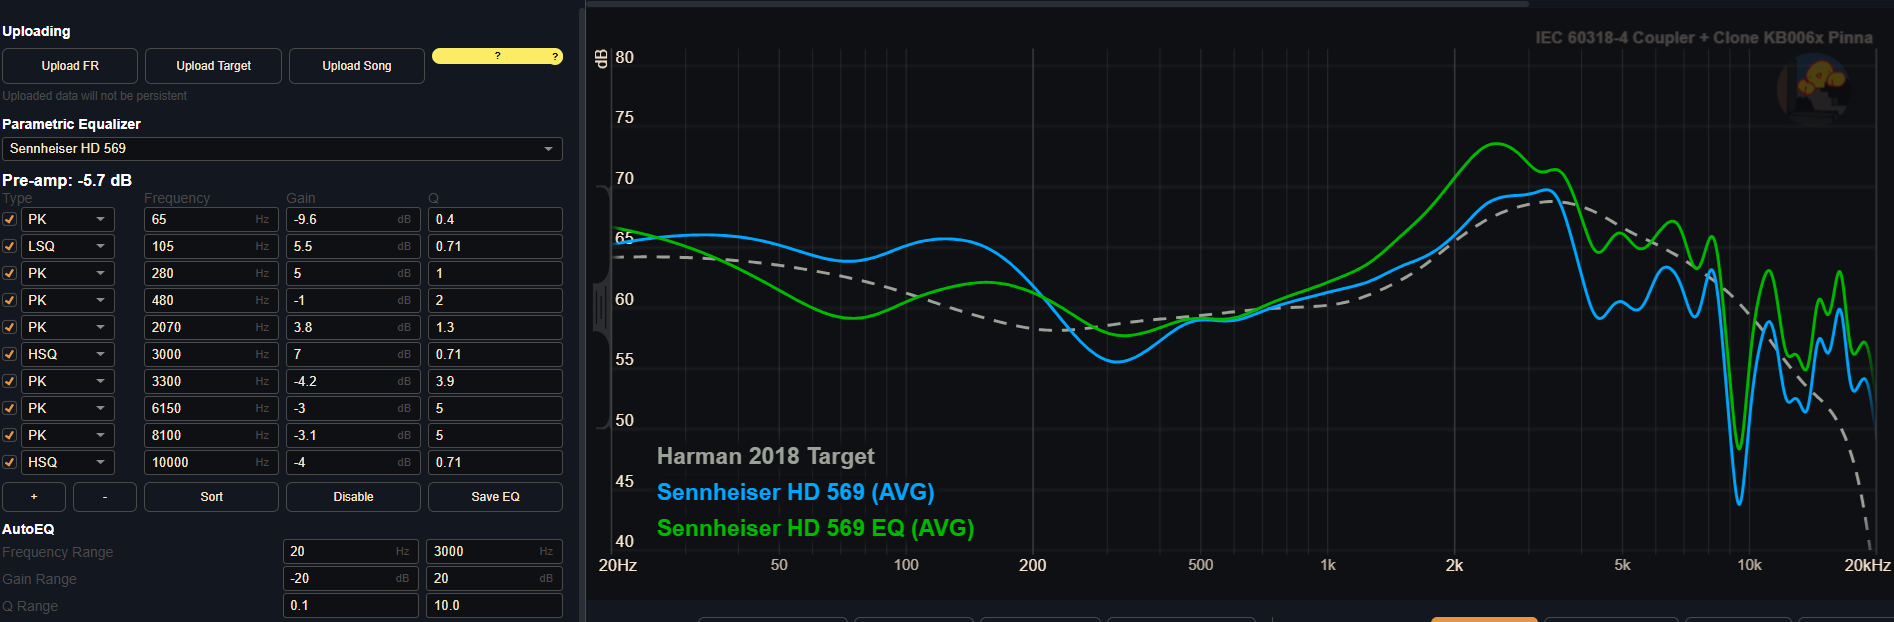1894x622 pixels.
Task: Open the PK type dropdown for 480 Hz
Action: (x=68, y=300)
